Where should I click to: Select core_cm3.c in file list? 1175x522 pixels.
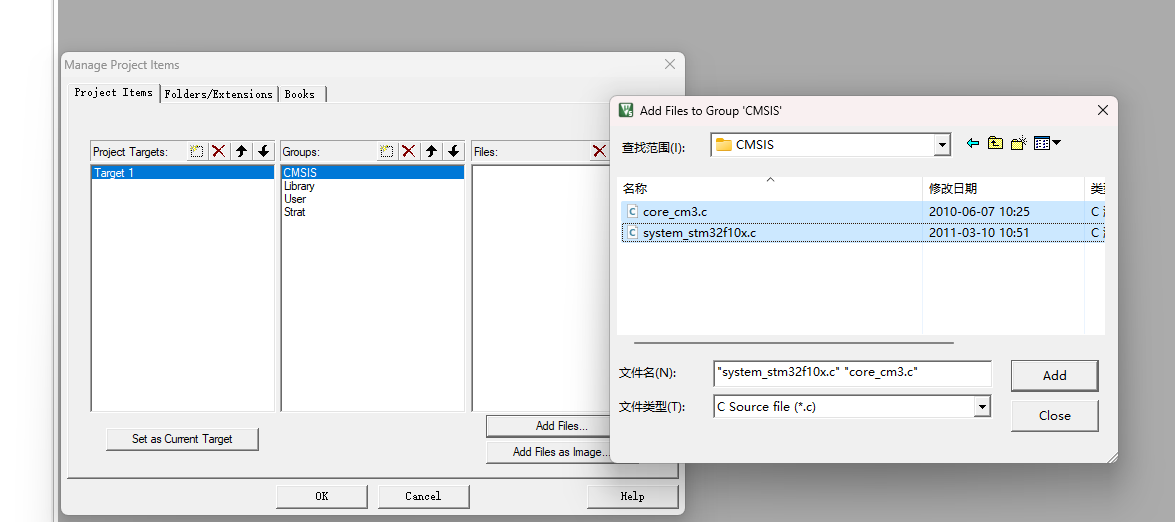coord(675,211)
